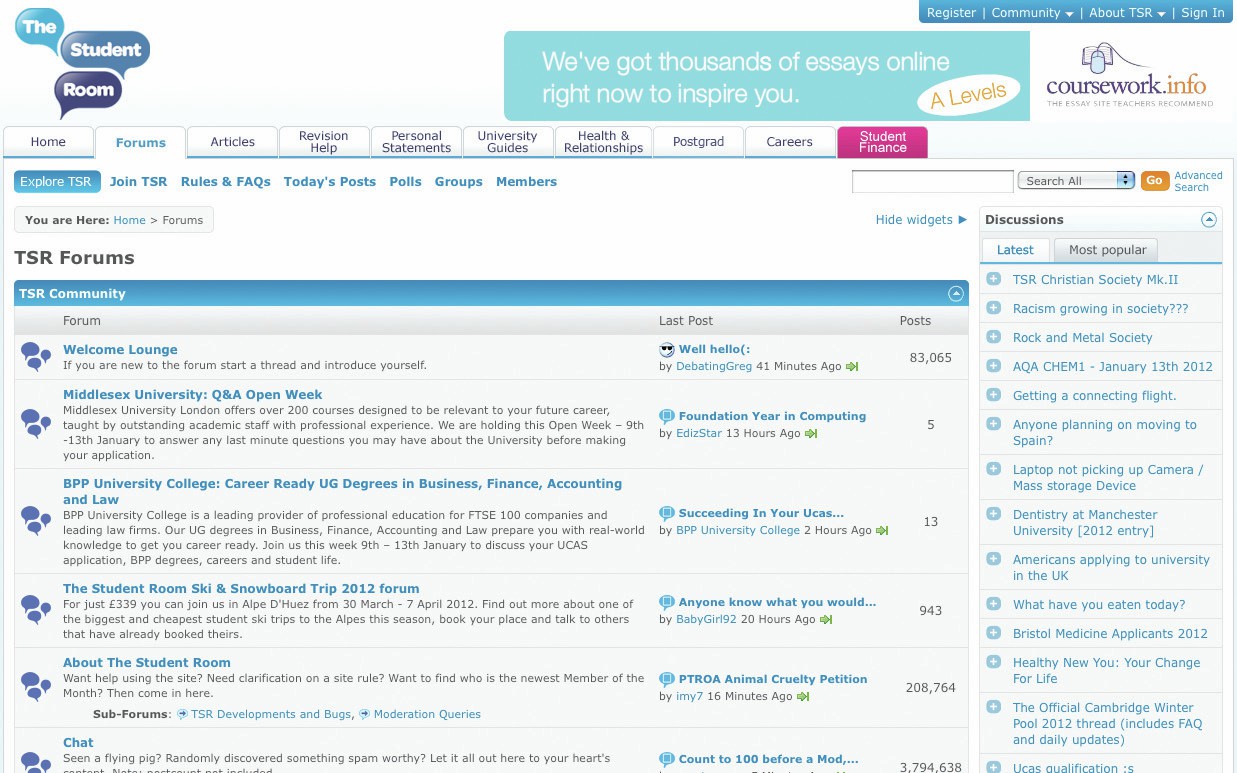Open the Chat forum title

pyautogui.click(x=78, y=743)
